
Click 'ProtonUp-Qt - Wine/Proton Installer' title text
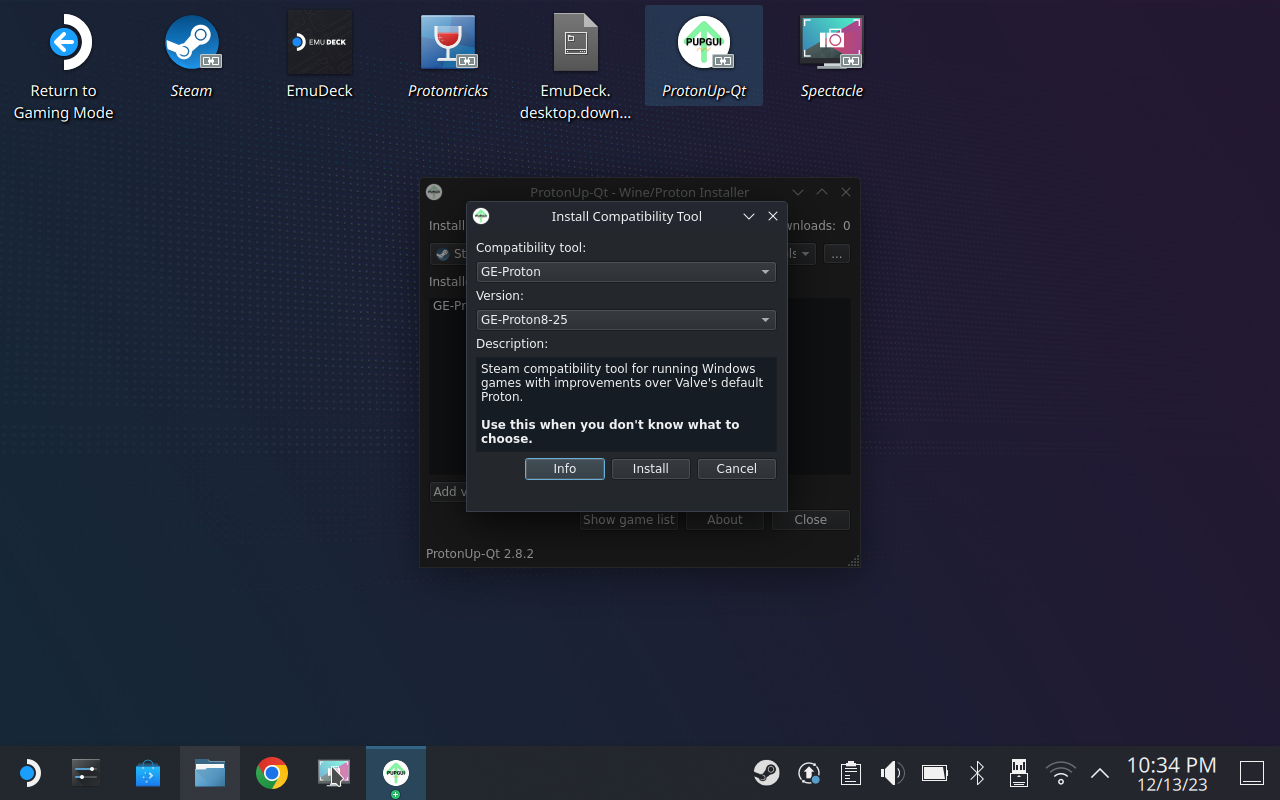640,193
